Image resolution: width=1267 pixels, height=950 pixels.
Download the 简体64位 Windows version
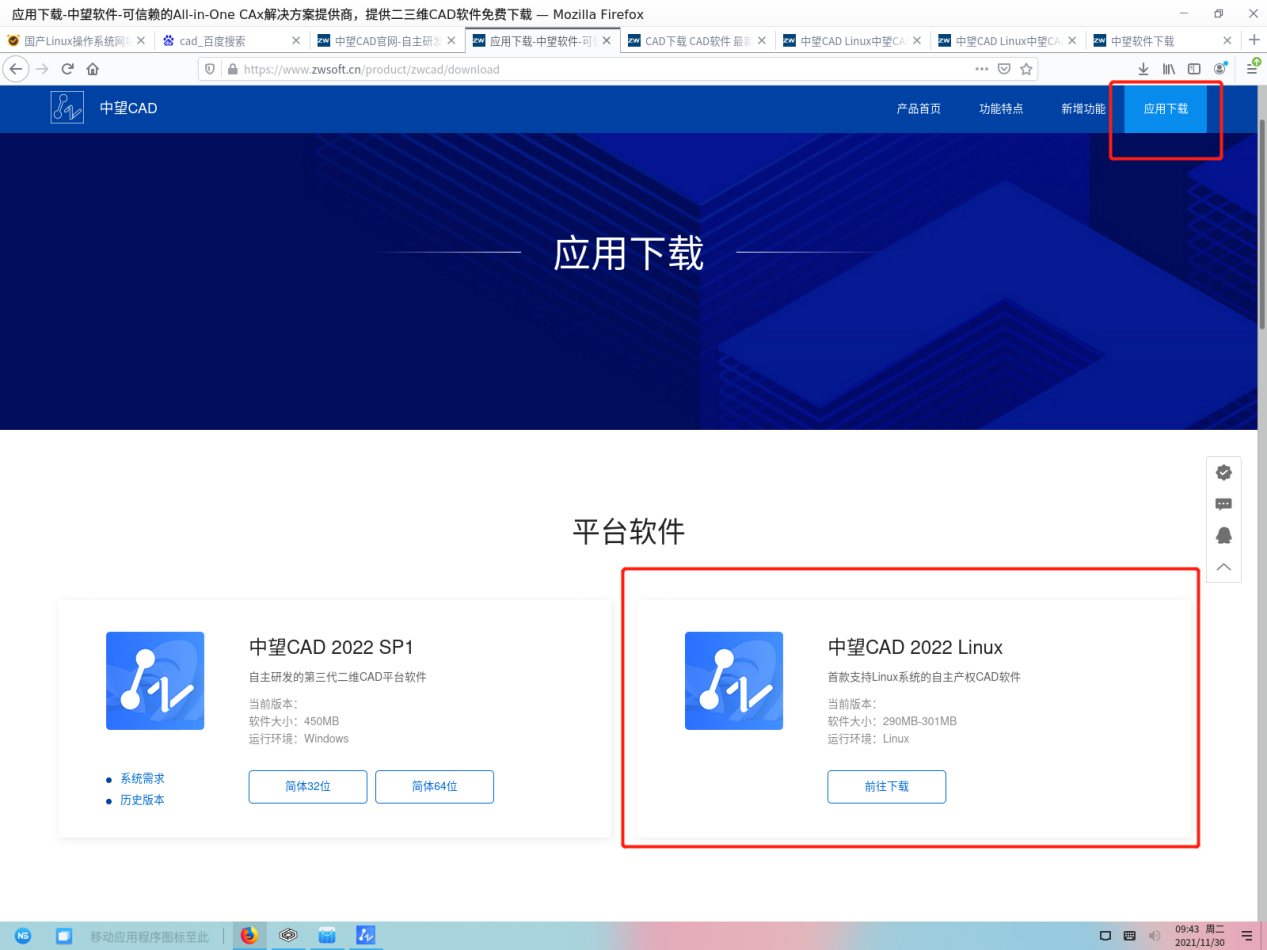[x=435, y=787]
